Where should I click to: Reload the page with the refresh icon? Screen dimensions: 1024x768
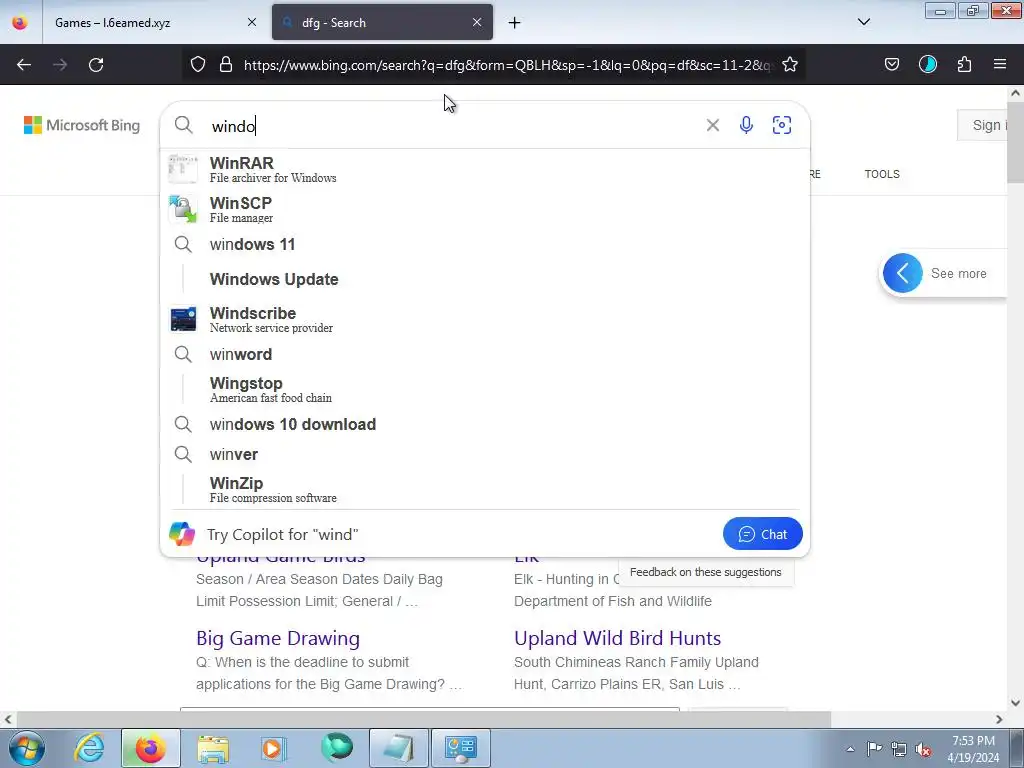point(96,65)
